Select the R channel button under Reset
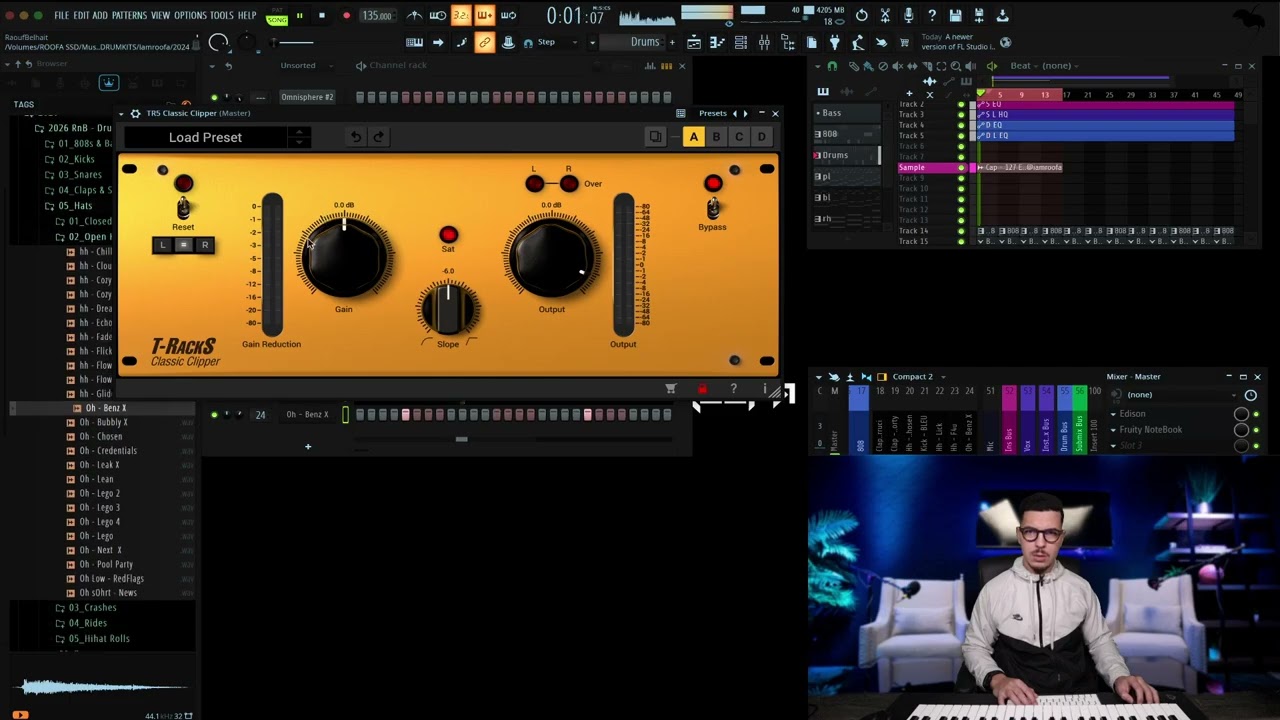 pos(205,245)
